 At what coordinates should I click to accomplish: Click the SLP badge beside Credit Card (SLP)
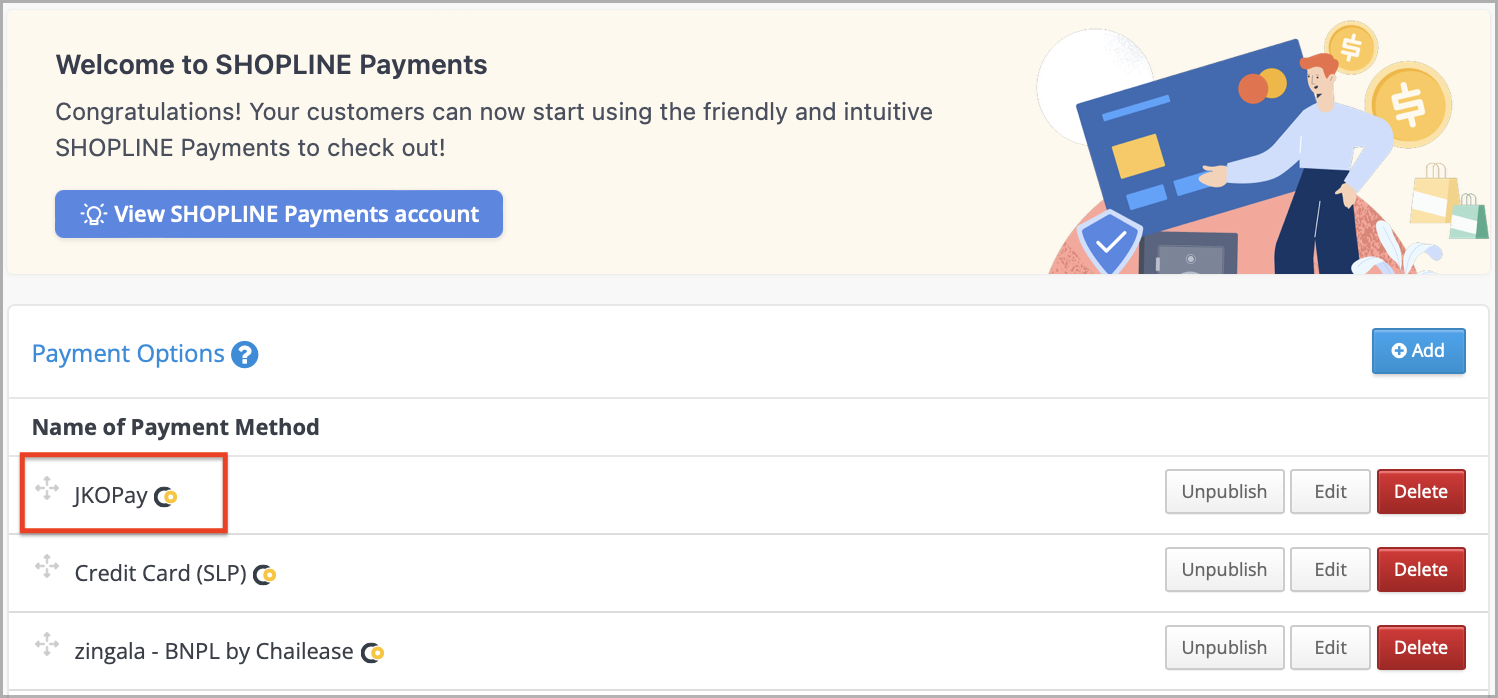coord(265,574)
